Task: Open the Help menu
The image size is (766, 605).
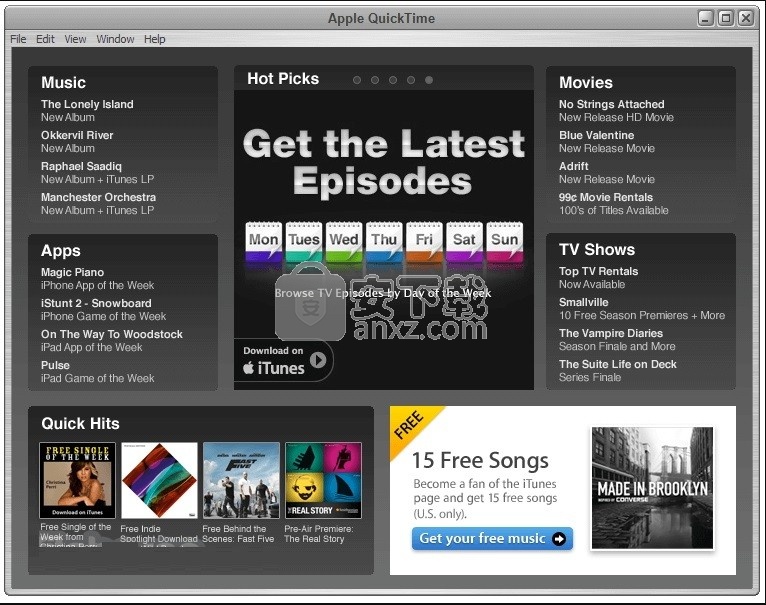Action: [x=154, y=39]
